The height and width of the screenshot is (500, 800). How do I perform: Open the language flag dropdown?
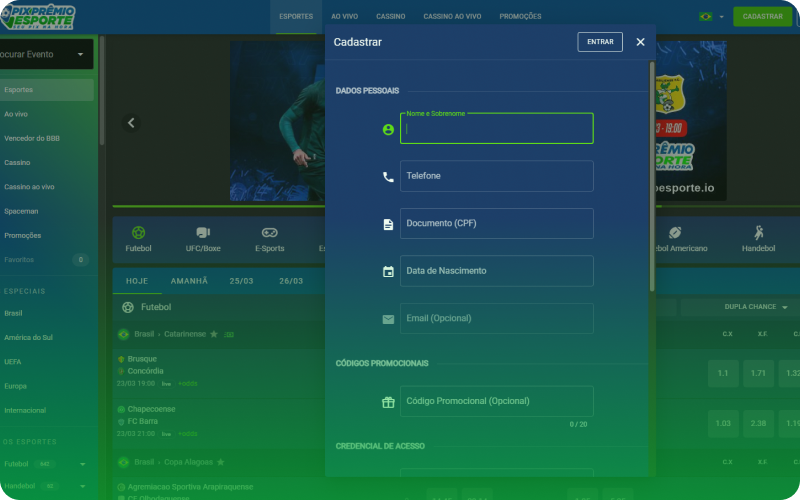[711, 16]
